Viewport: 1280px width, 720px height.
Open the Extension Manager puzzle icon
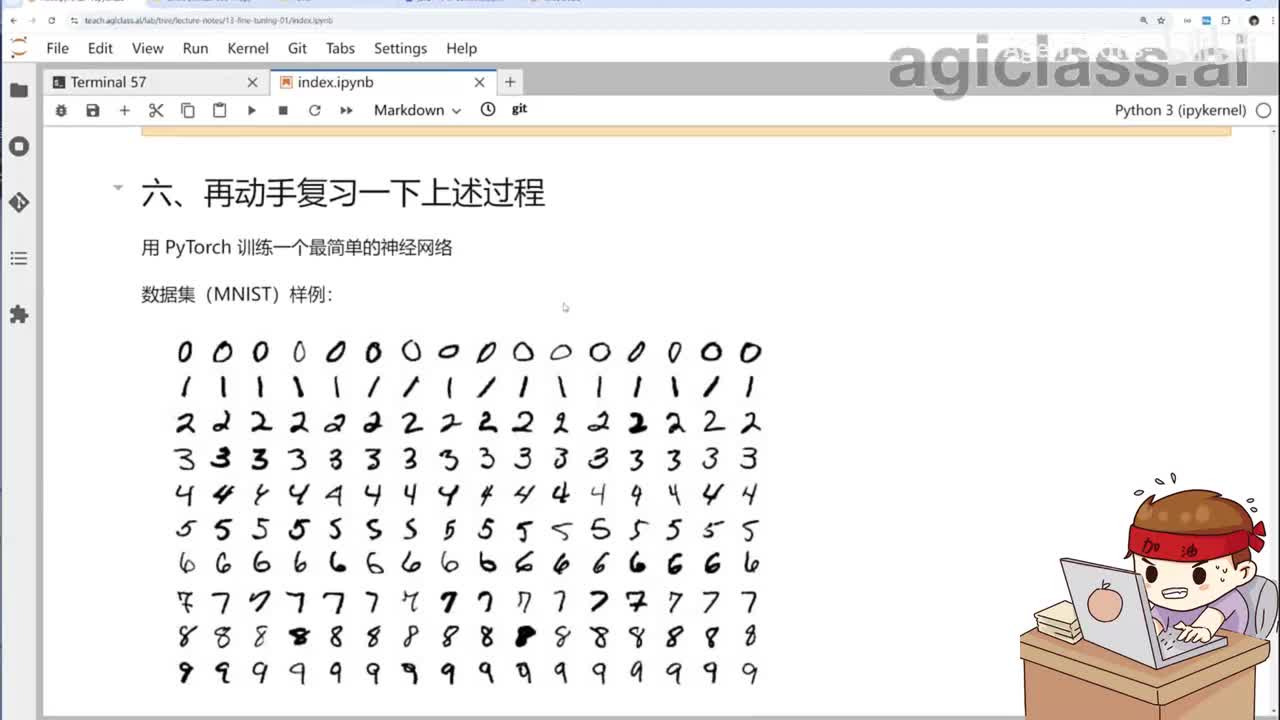click(x=19, y=314)
